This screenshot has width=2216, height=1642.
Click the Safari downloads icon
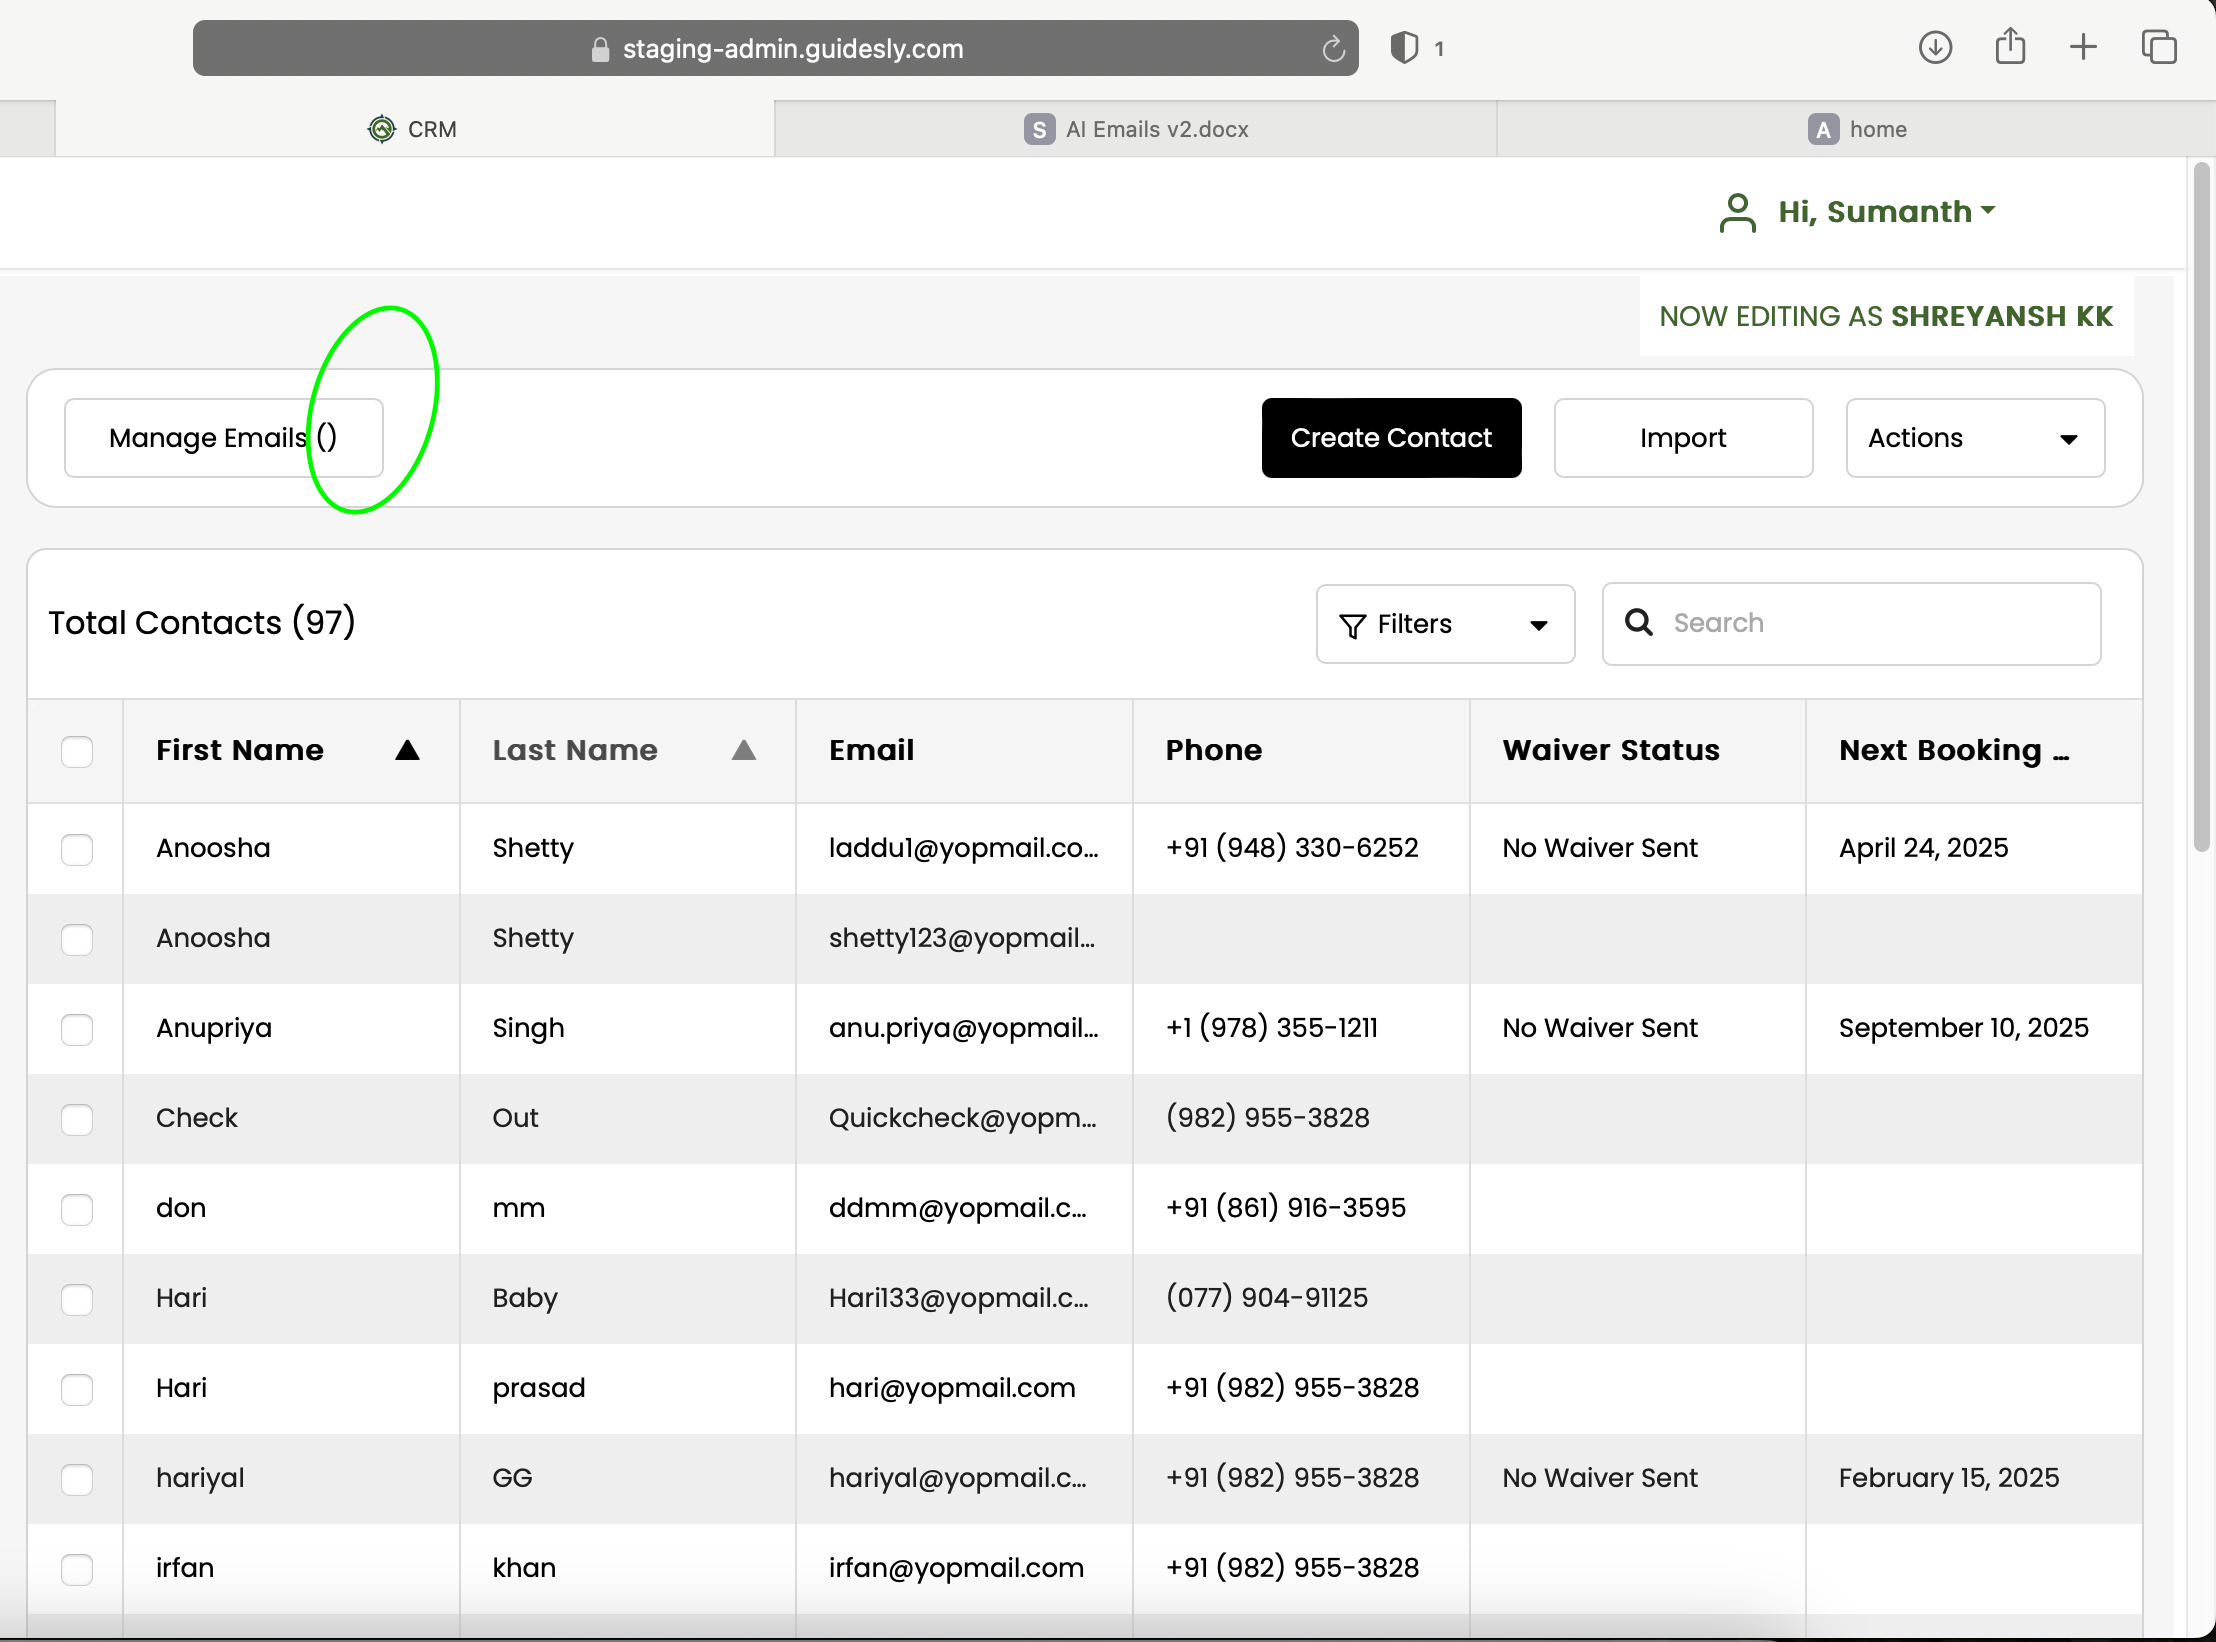point(1935,47)
